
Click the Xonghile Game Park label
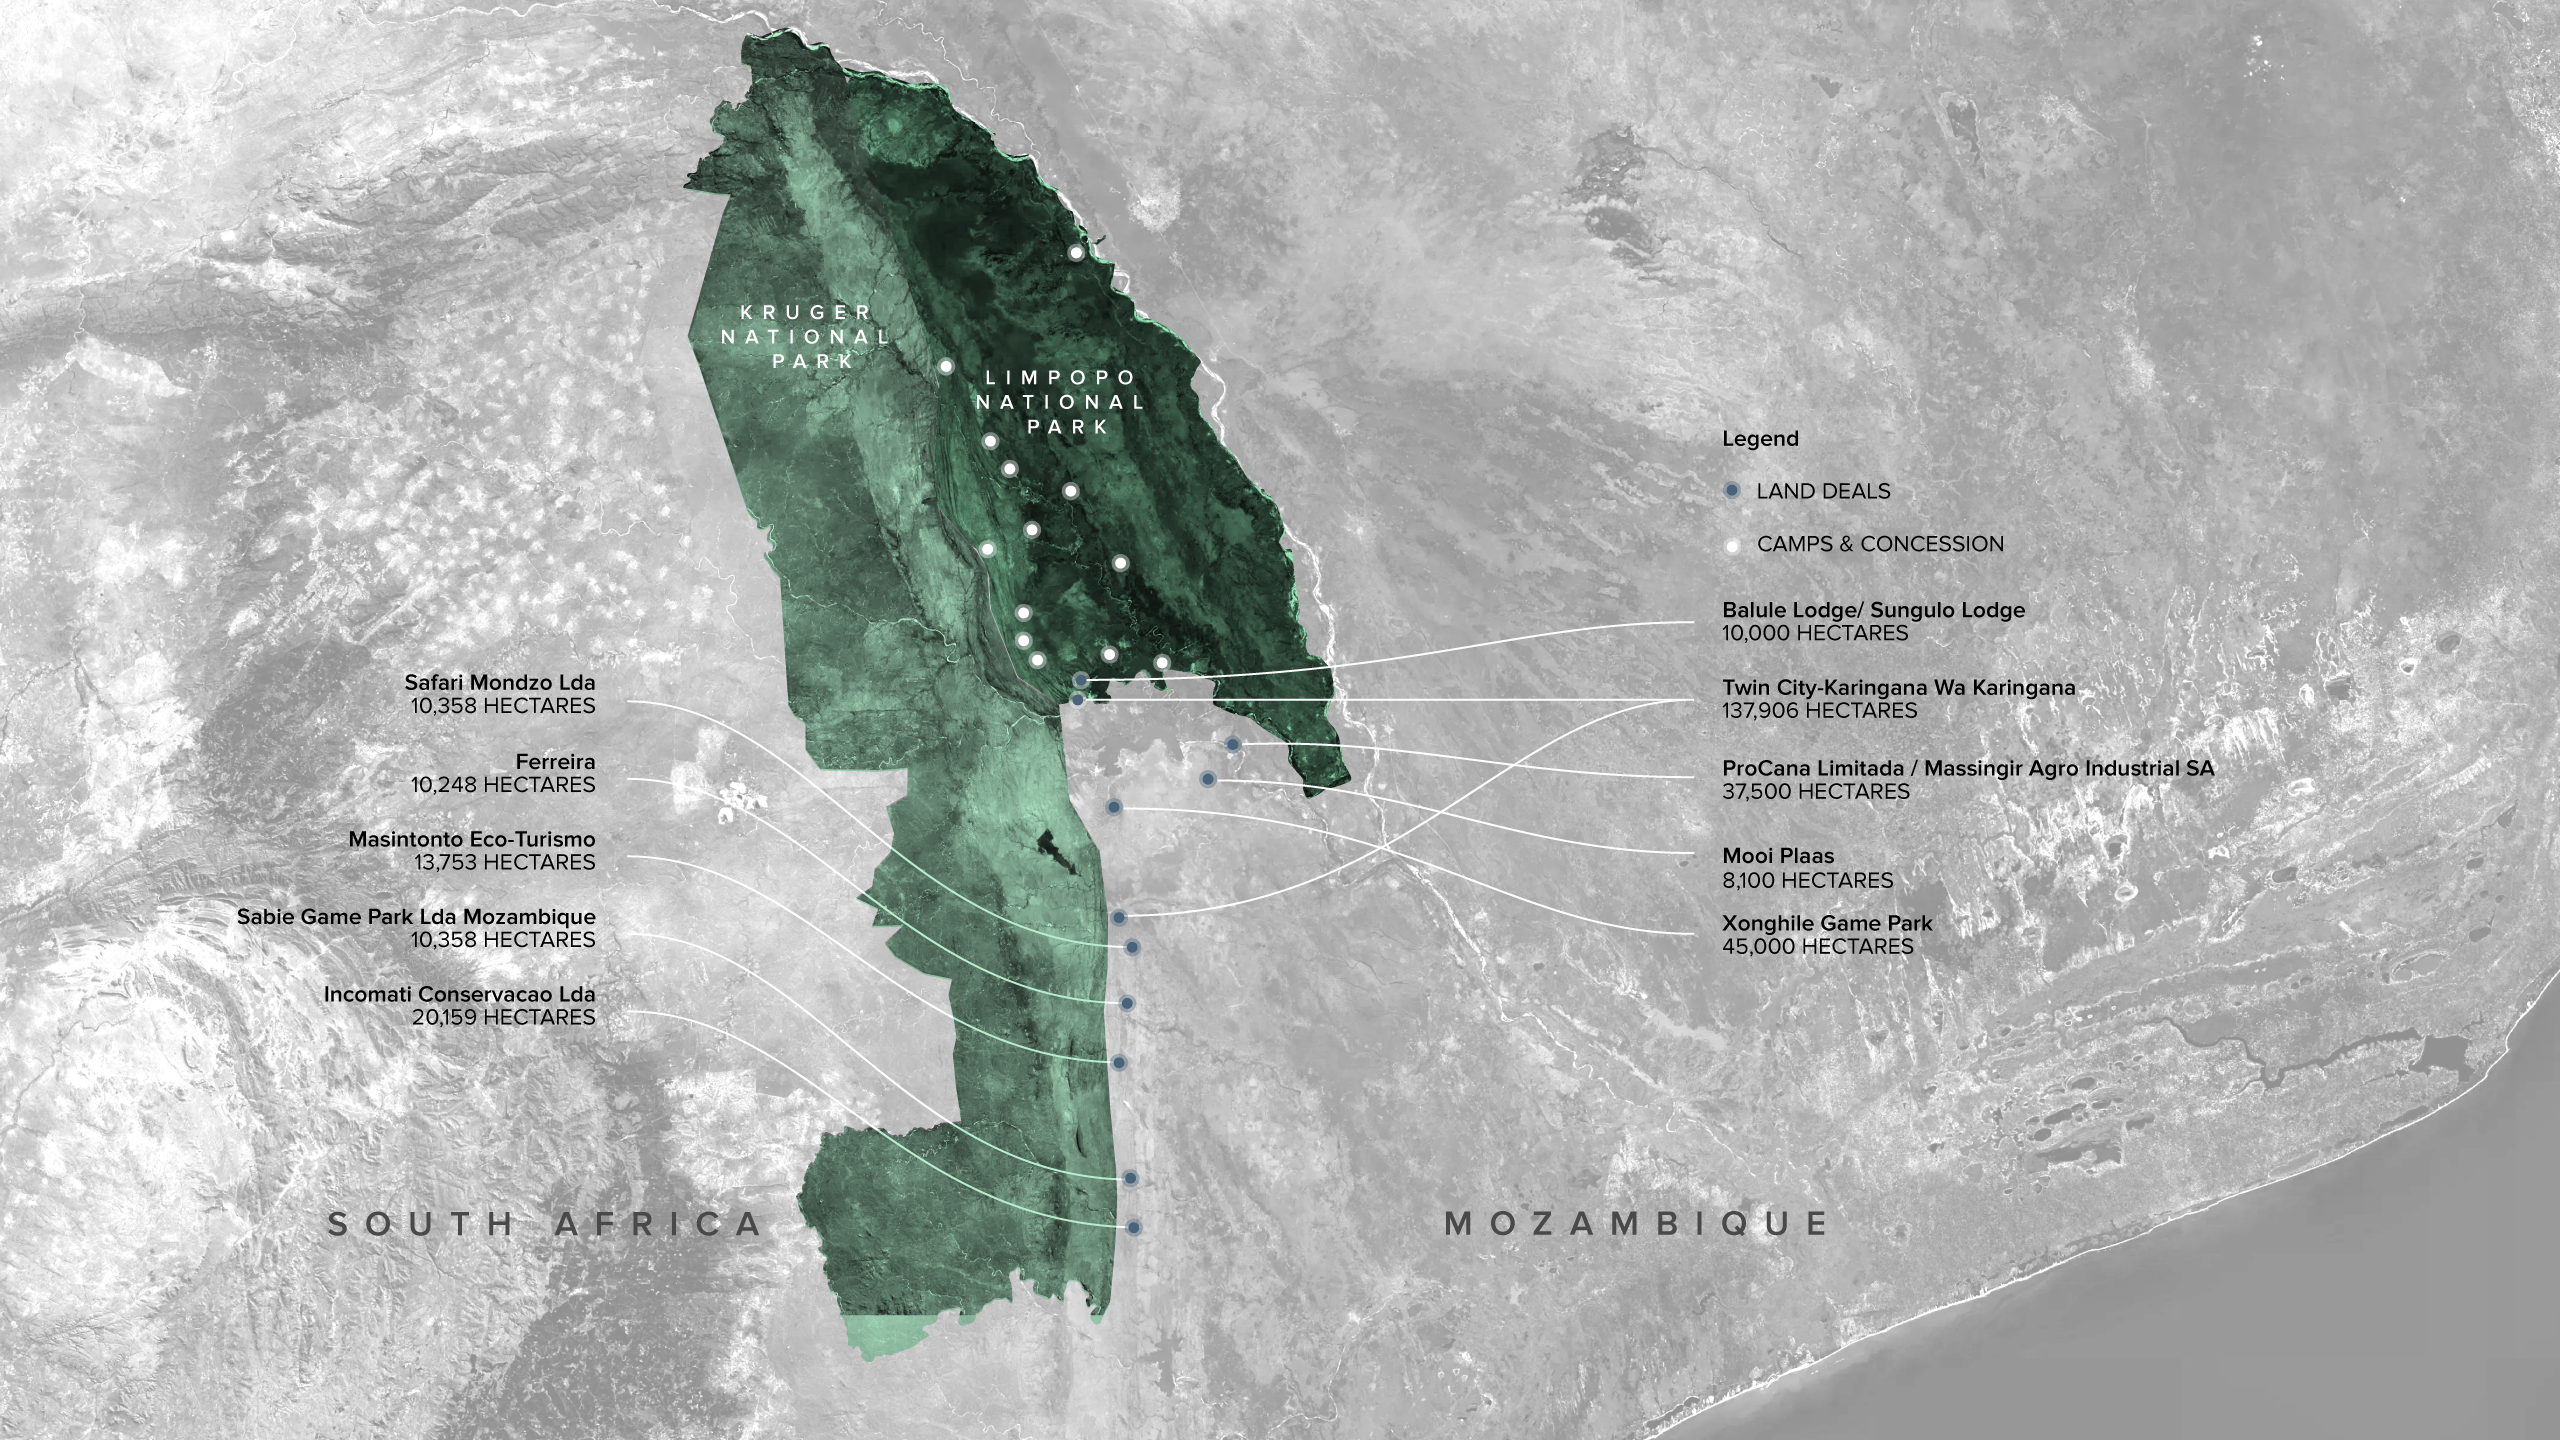[1827, 923]
